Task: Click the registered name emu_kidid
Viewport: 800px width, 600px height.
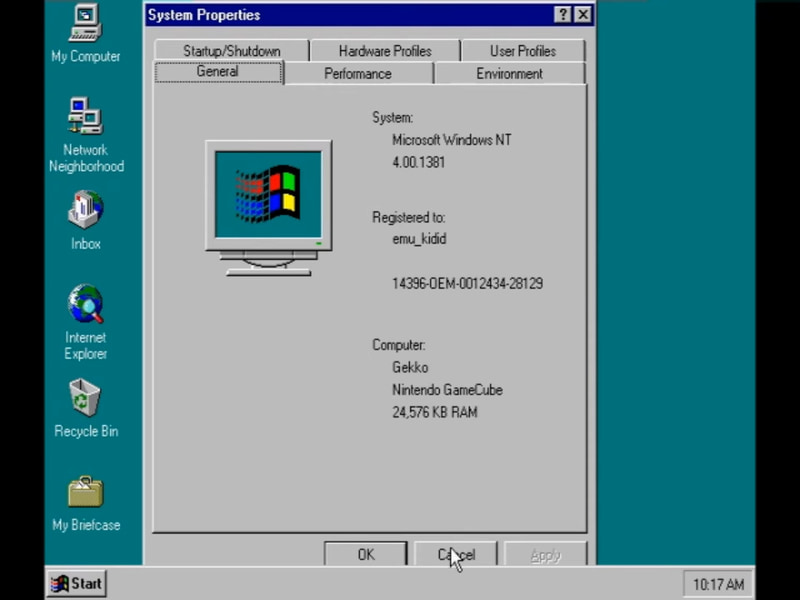Action: coord(419,239)
